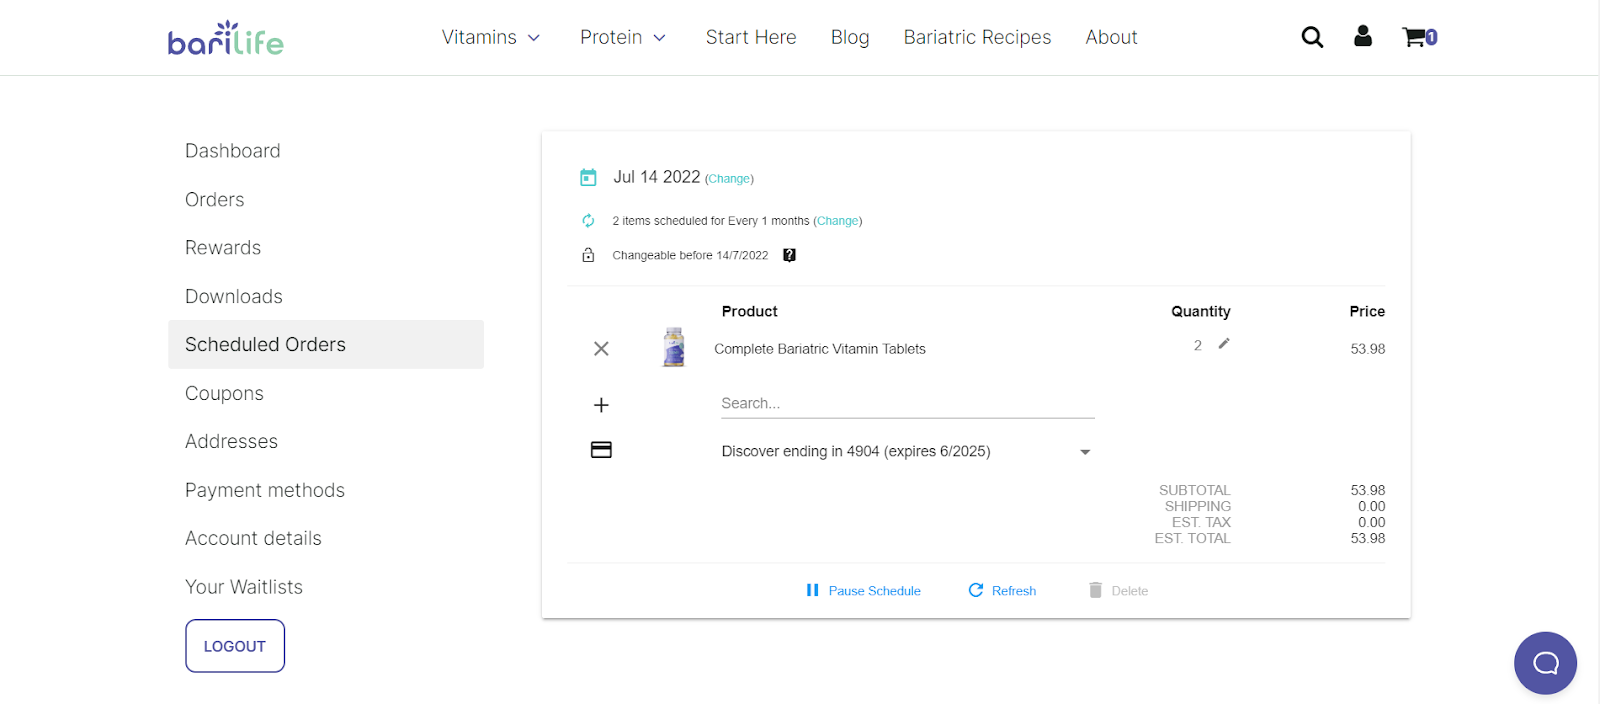
Task: Click the product Search field
Action: coord(907,404)
